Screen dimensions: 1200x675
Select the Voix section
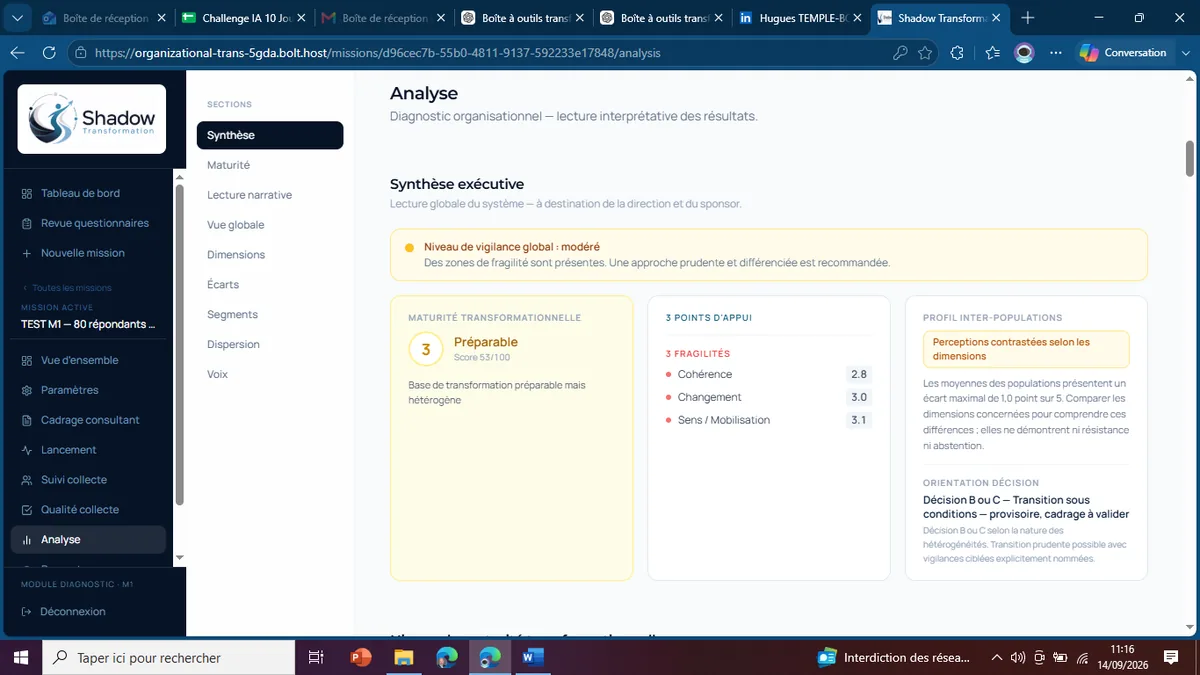point(270,375)
